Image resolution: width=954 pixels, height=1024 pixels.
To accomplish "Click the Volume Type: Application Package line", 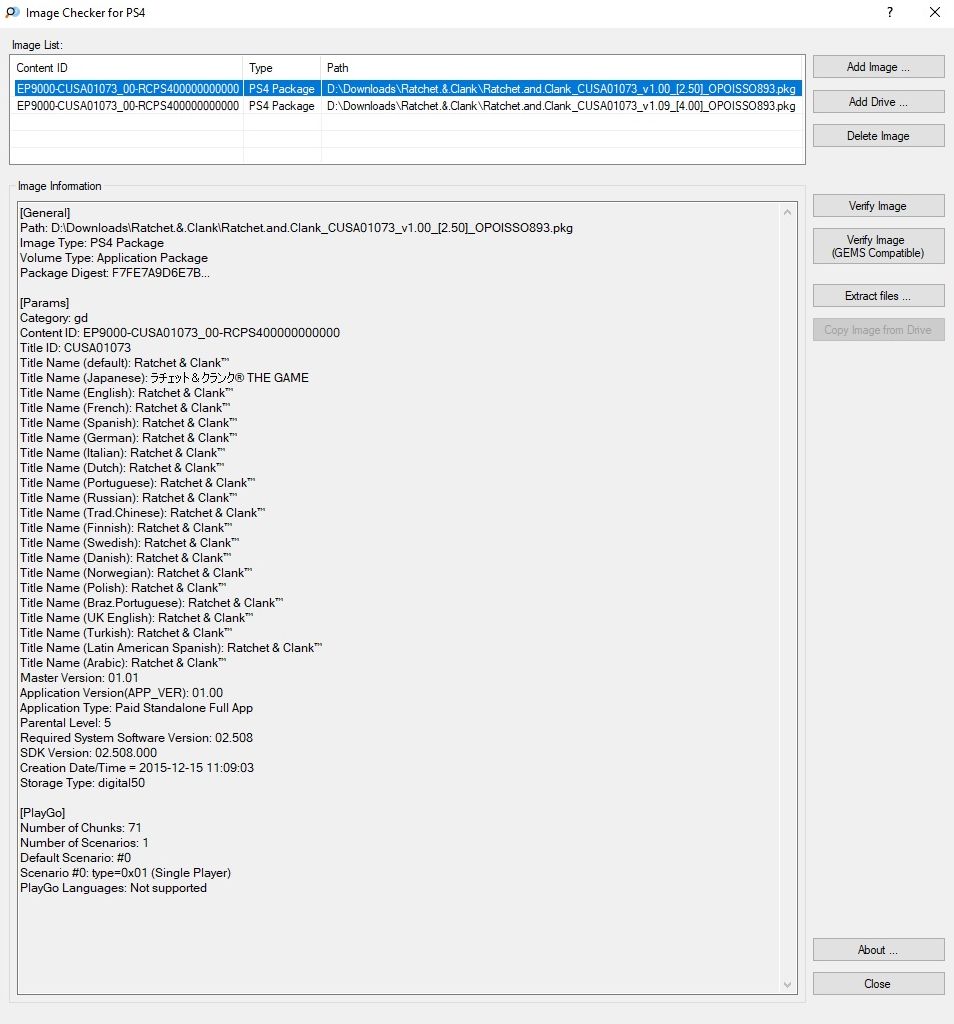I will (x=114, y=258).
